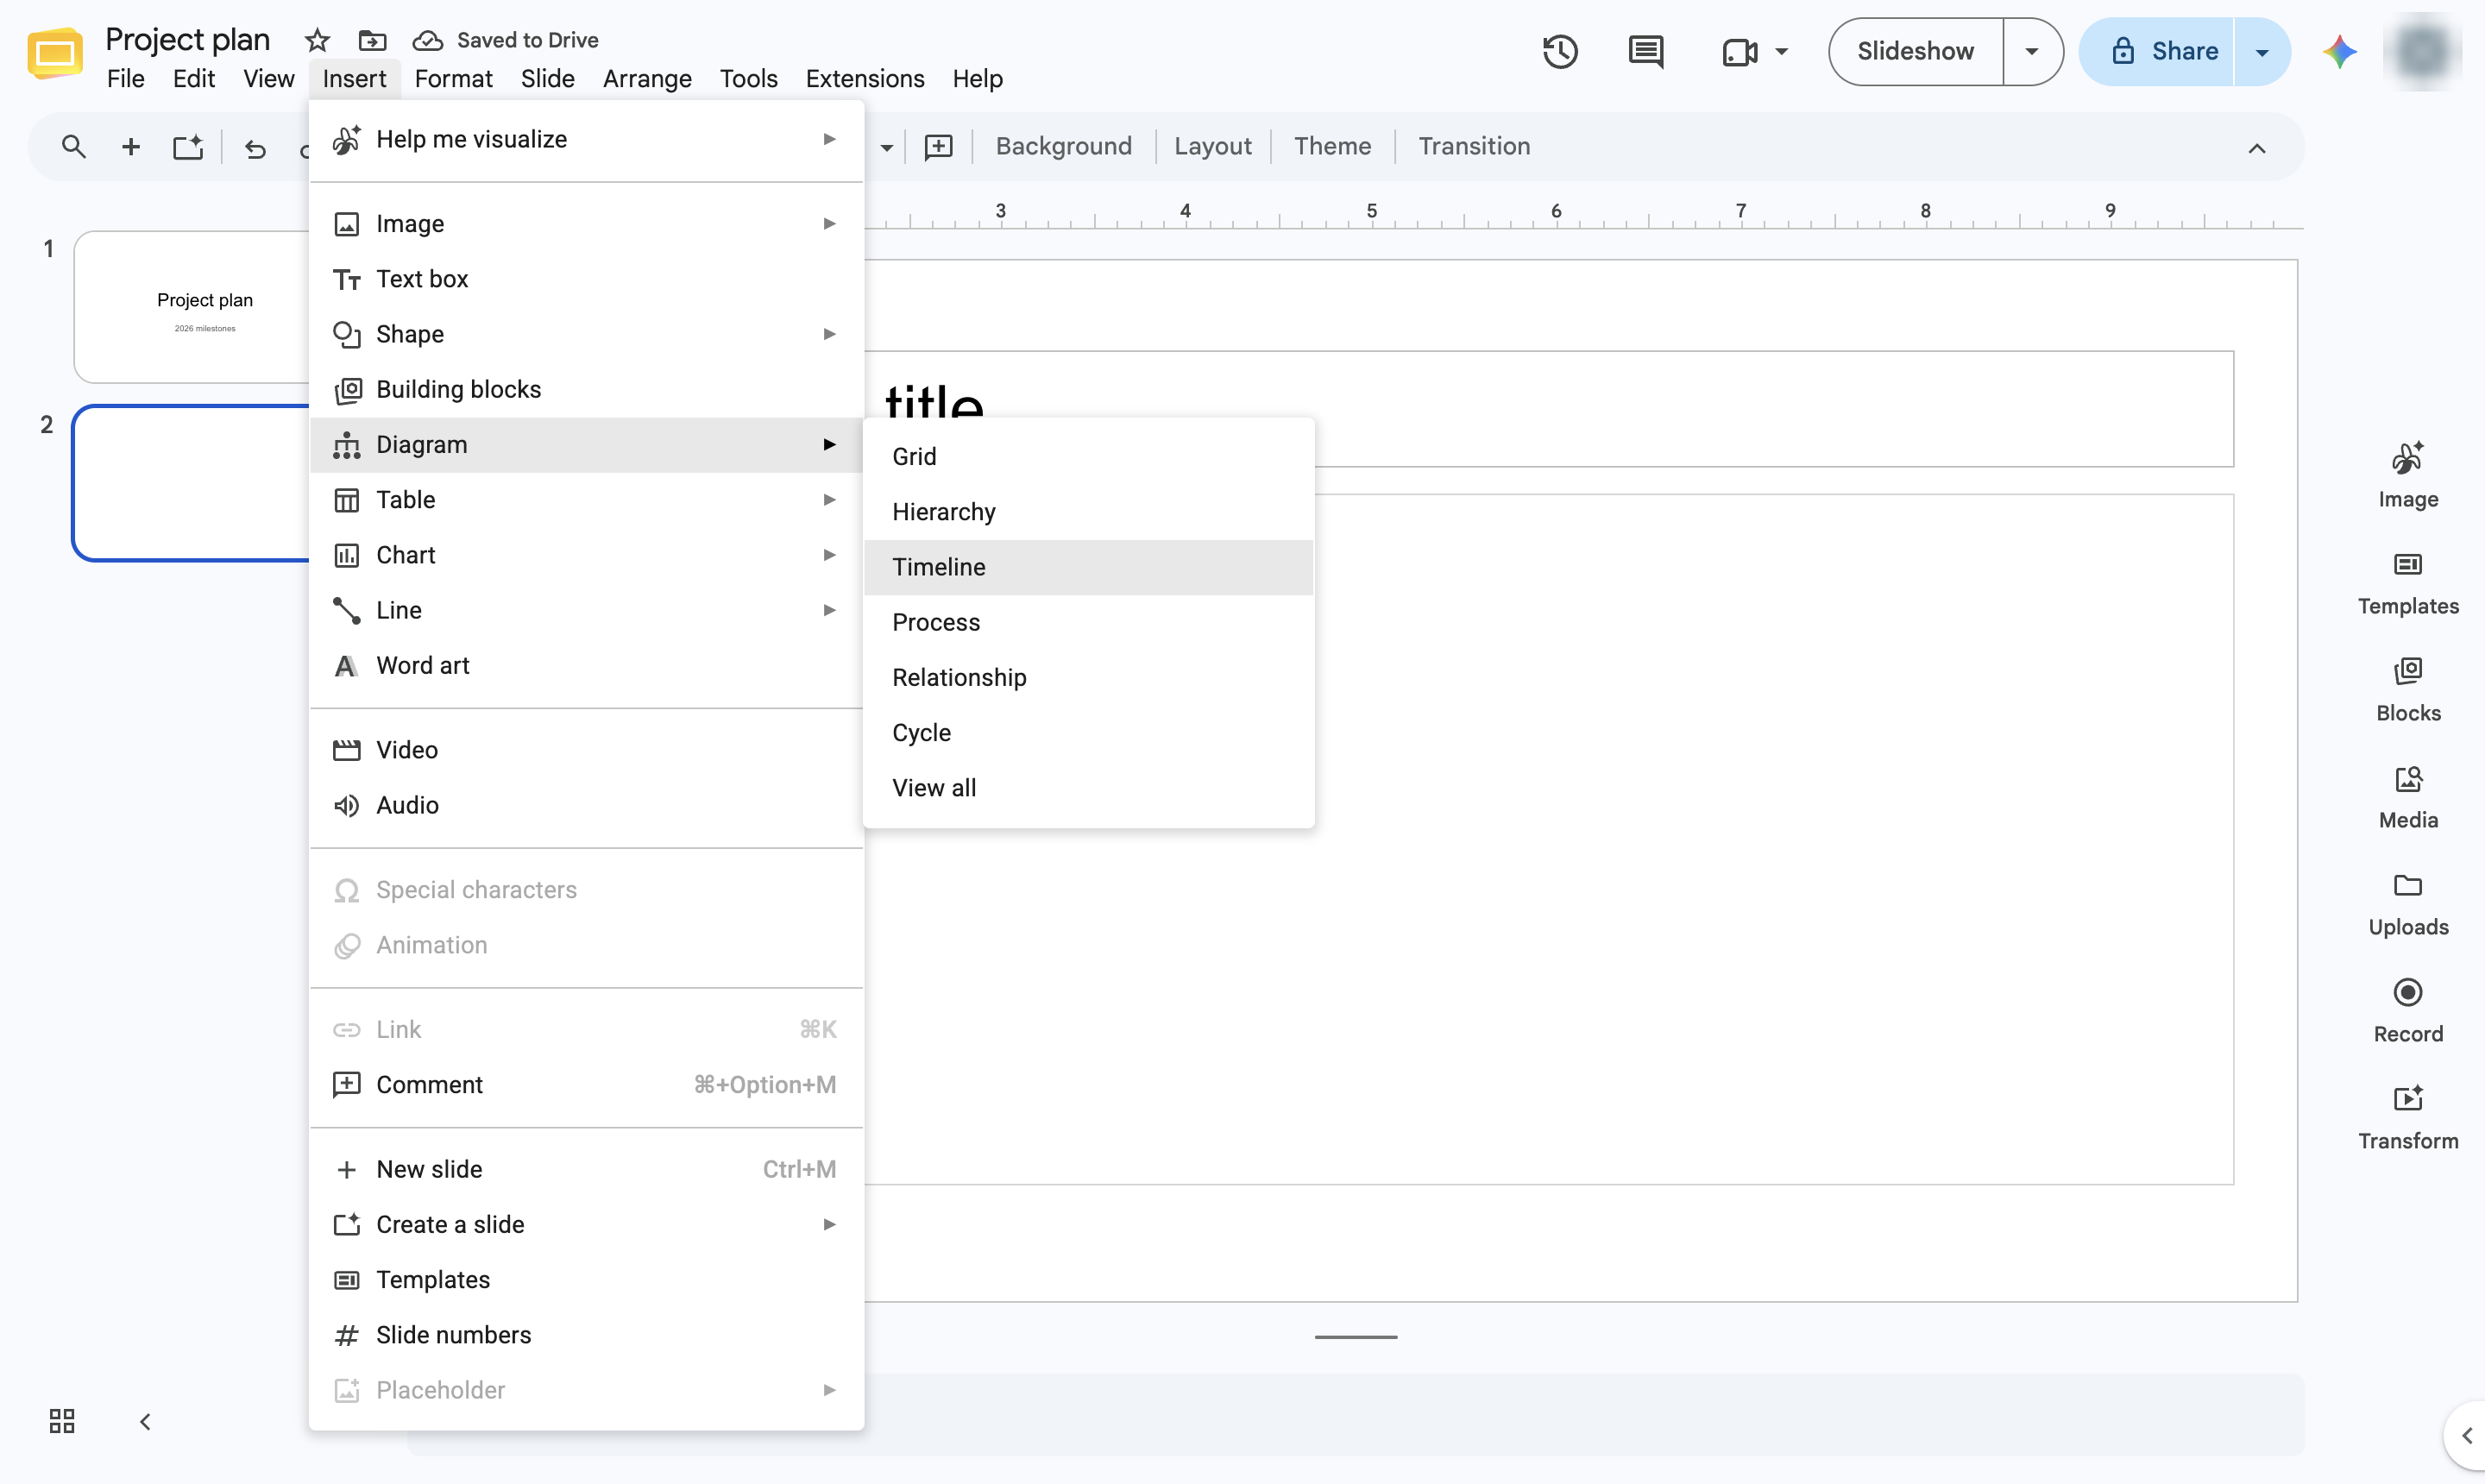The height and width of the screenshot is (1484, 2485).
Task: Click the Background toolbar button
Action: 1063,146
